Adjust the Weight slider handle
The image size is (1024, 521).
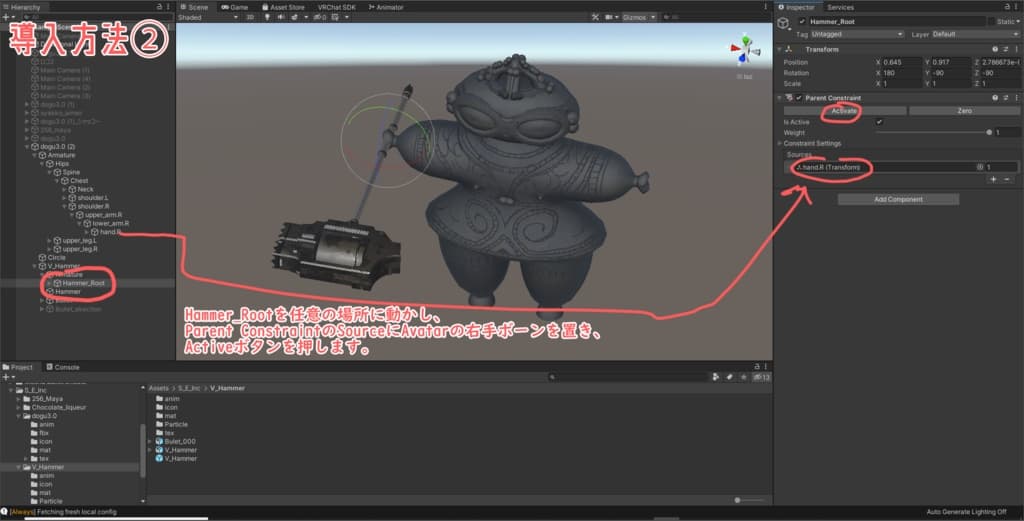990,132
